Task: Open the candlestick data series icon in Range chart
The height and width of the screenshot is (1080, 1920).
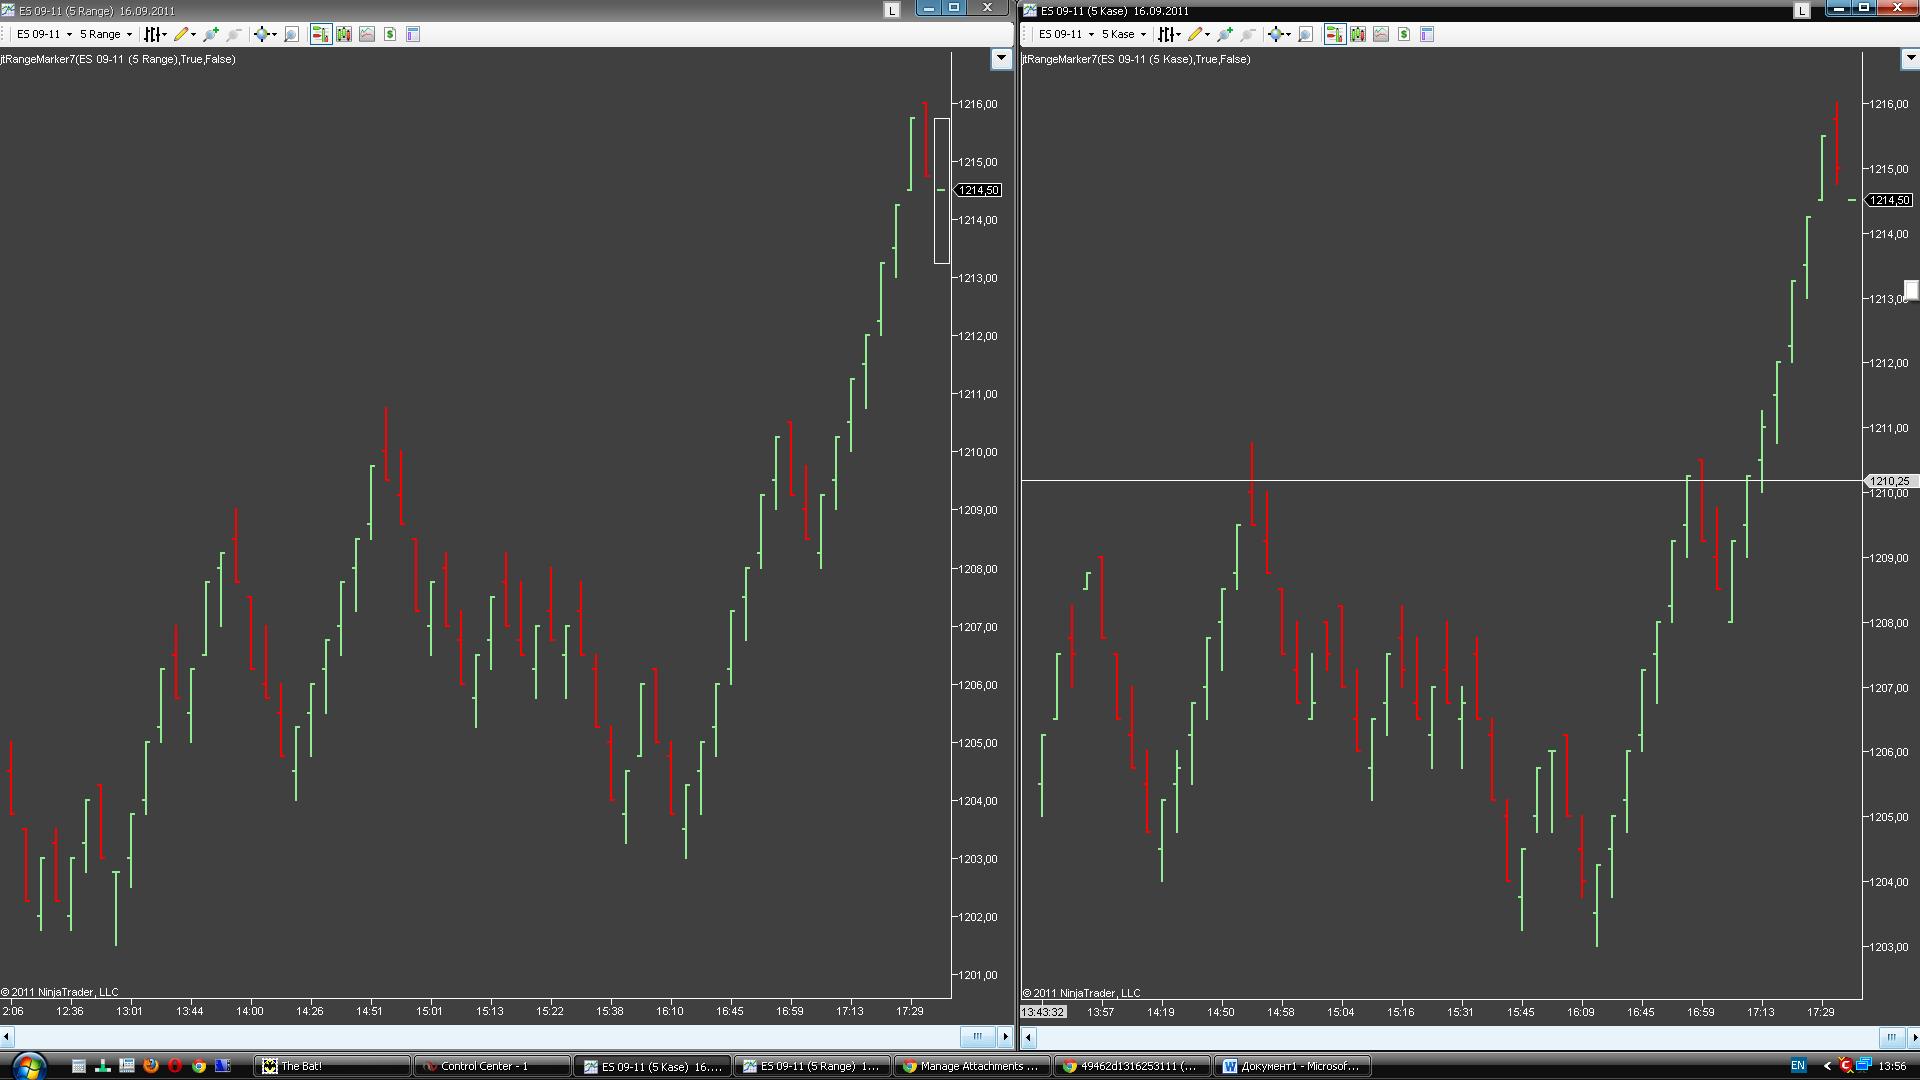Action: (x=344, y=34)
